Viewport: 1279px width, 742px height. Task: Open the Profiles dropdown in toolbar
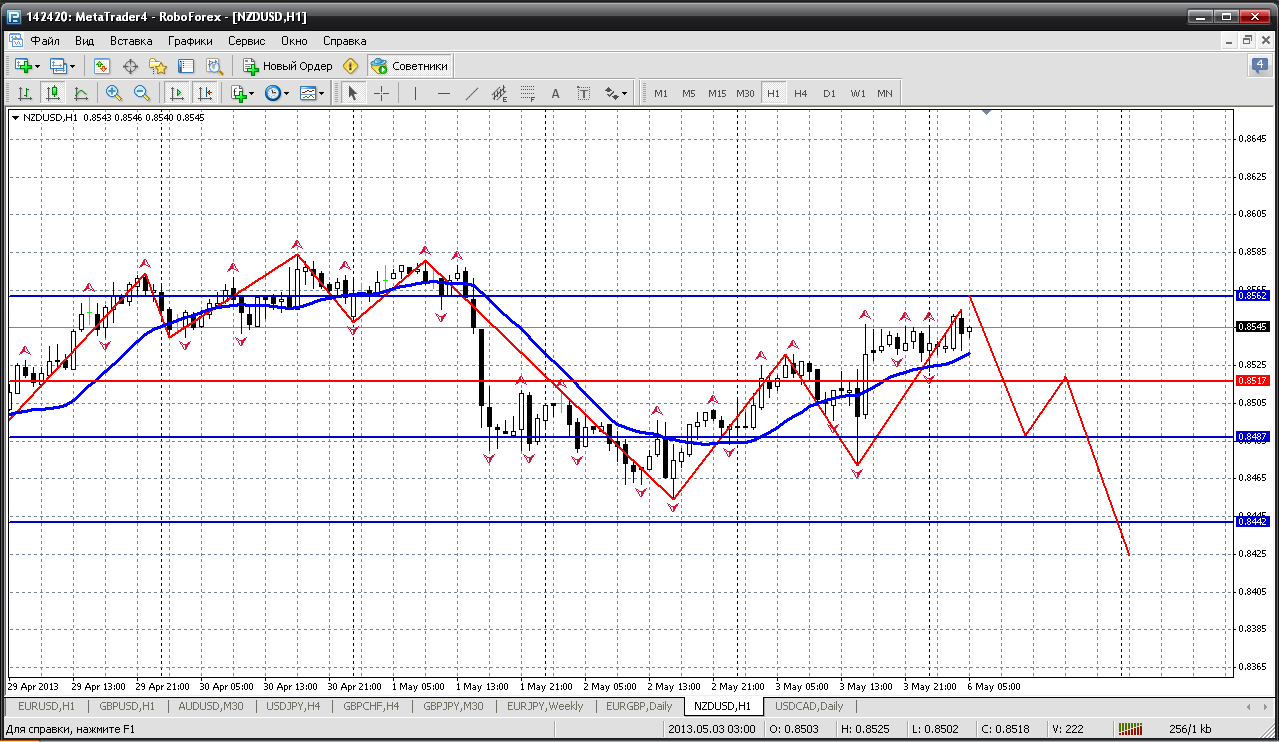click(62, 66)
